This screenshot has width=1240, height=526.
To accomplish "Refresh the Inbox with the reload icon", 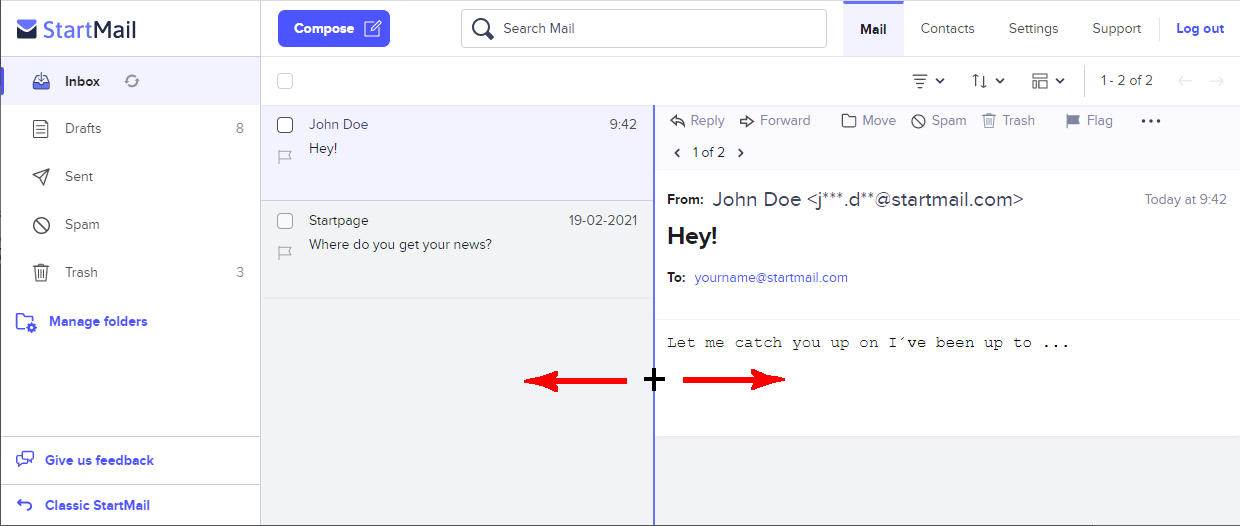I will [132, 81].
